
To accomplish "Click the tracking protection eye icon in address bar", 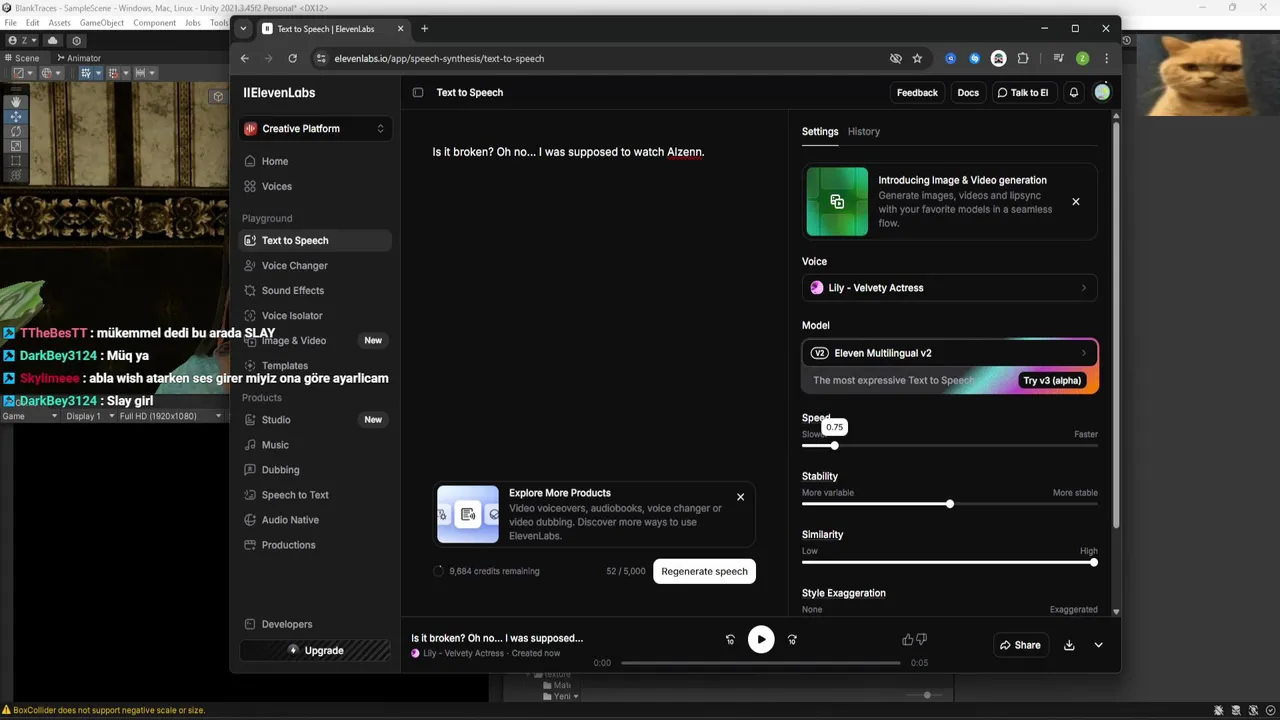I will pos(896,58).
